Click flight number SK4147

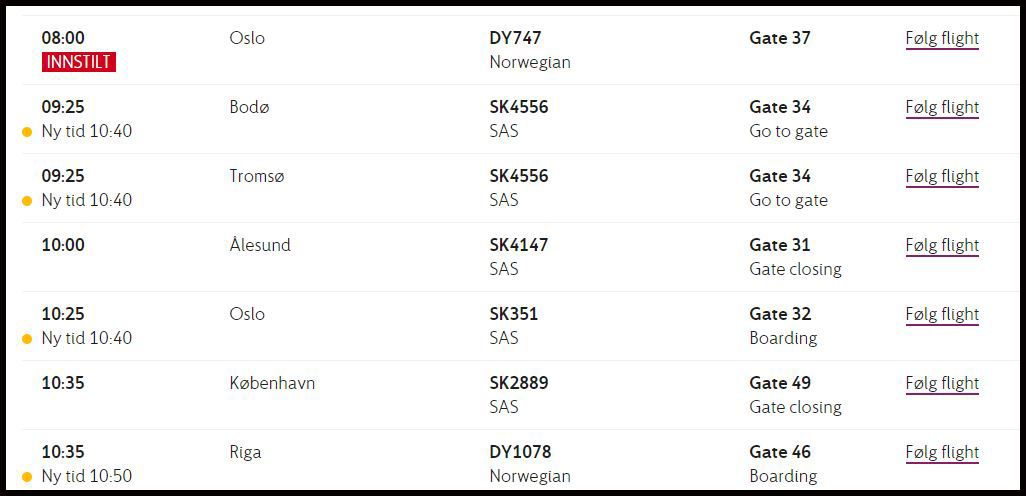tap(519, 246)
